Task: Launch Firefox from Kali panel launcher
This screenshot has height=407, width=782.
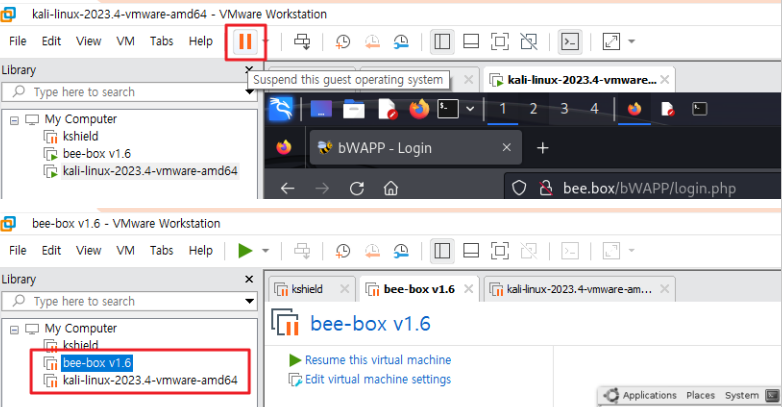Action: pos(419,109)
